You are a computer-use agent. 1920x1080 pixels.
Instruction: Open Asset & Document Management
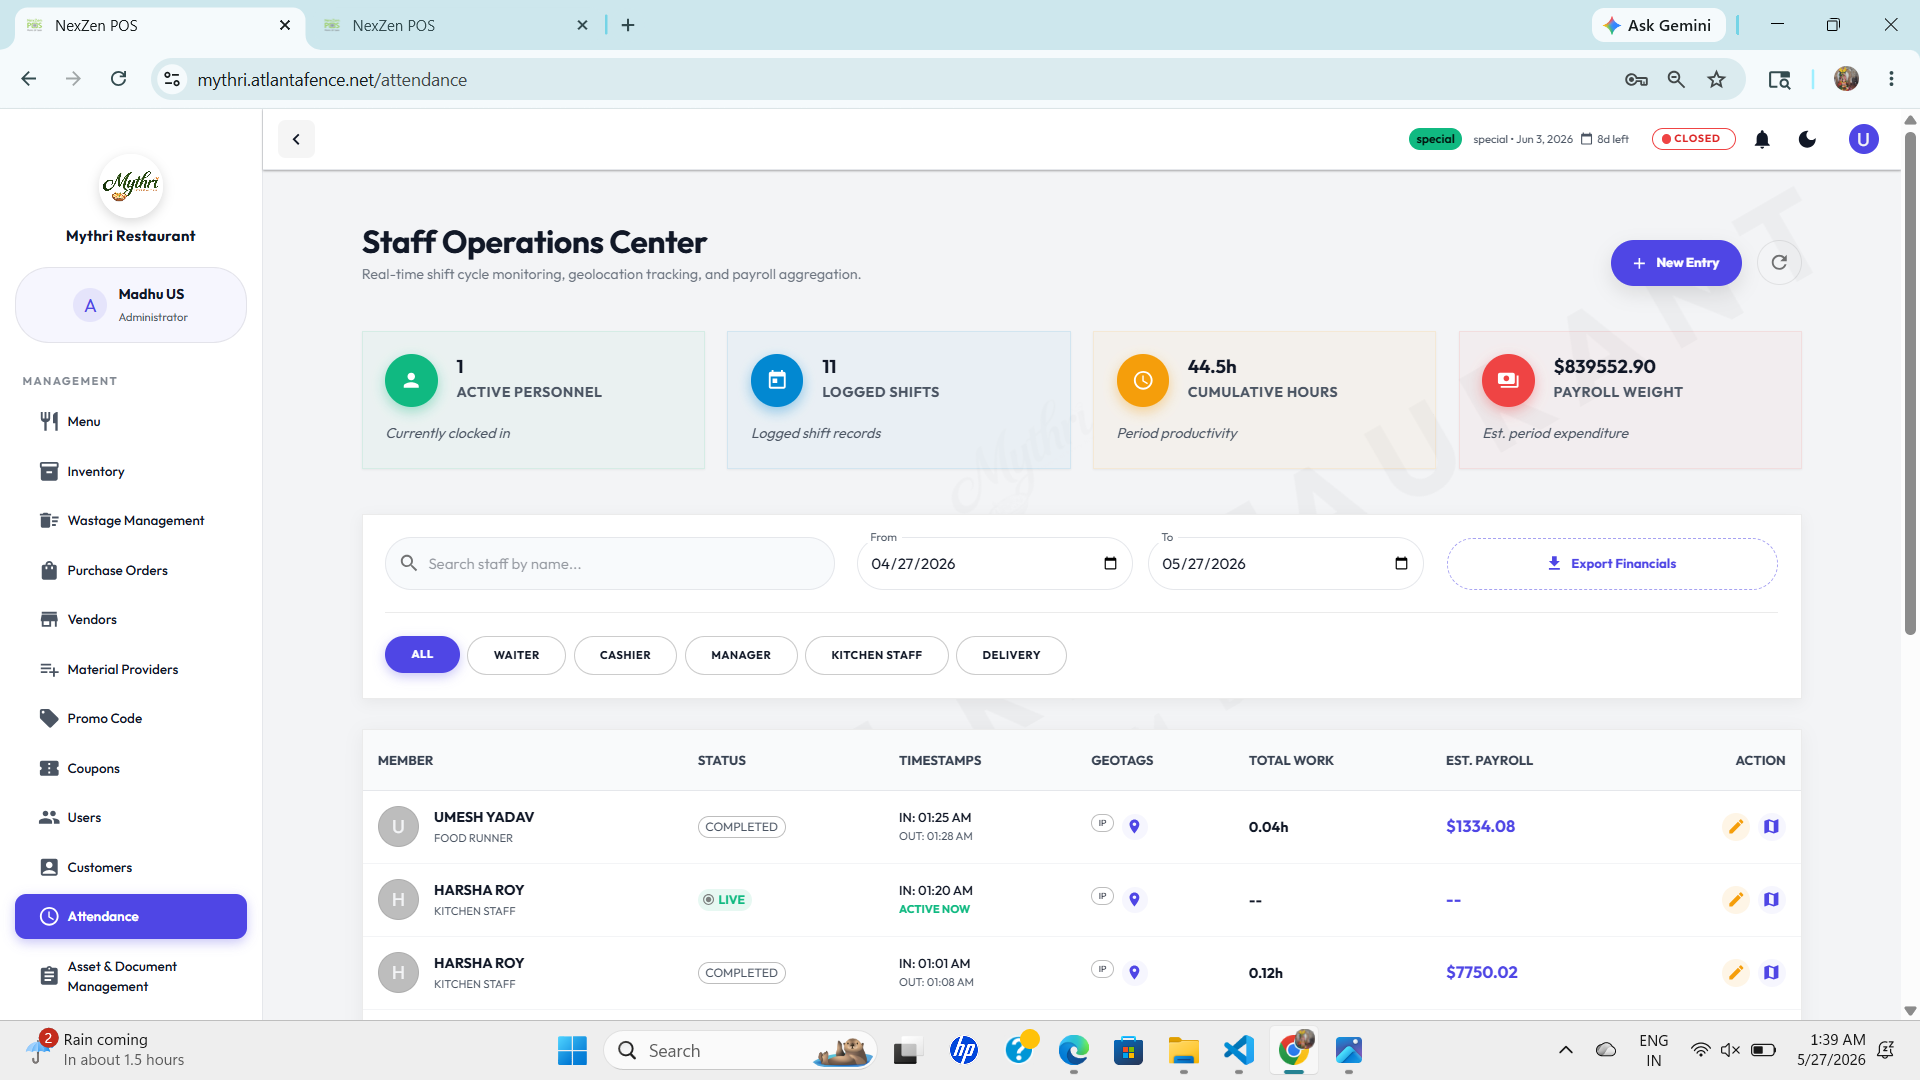[131, 976]
